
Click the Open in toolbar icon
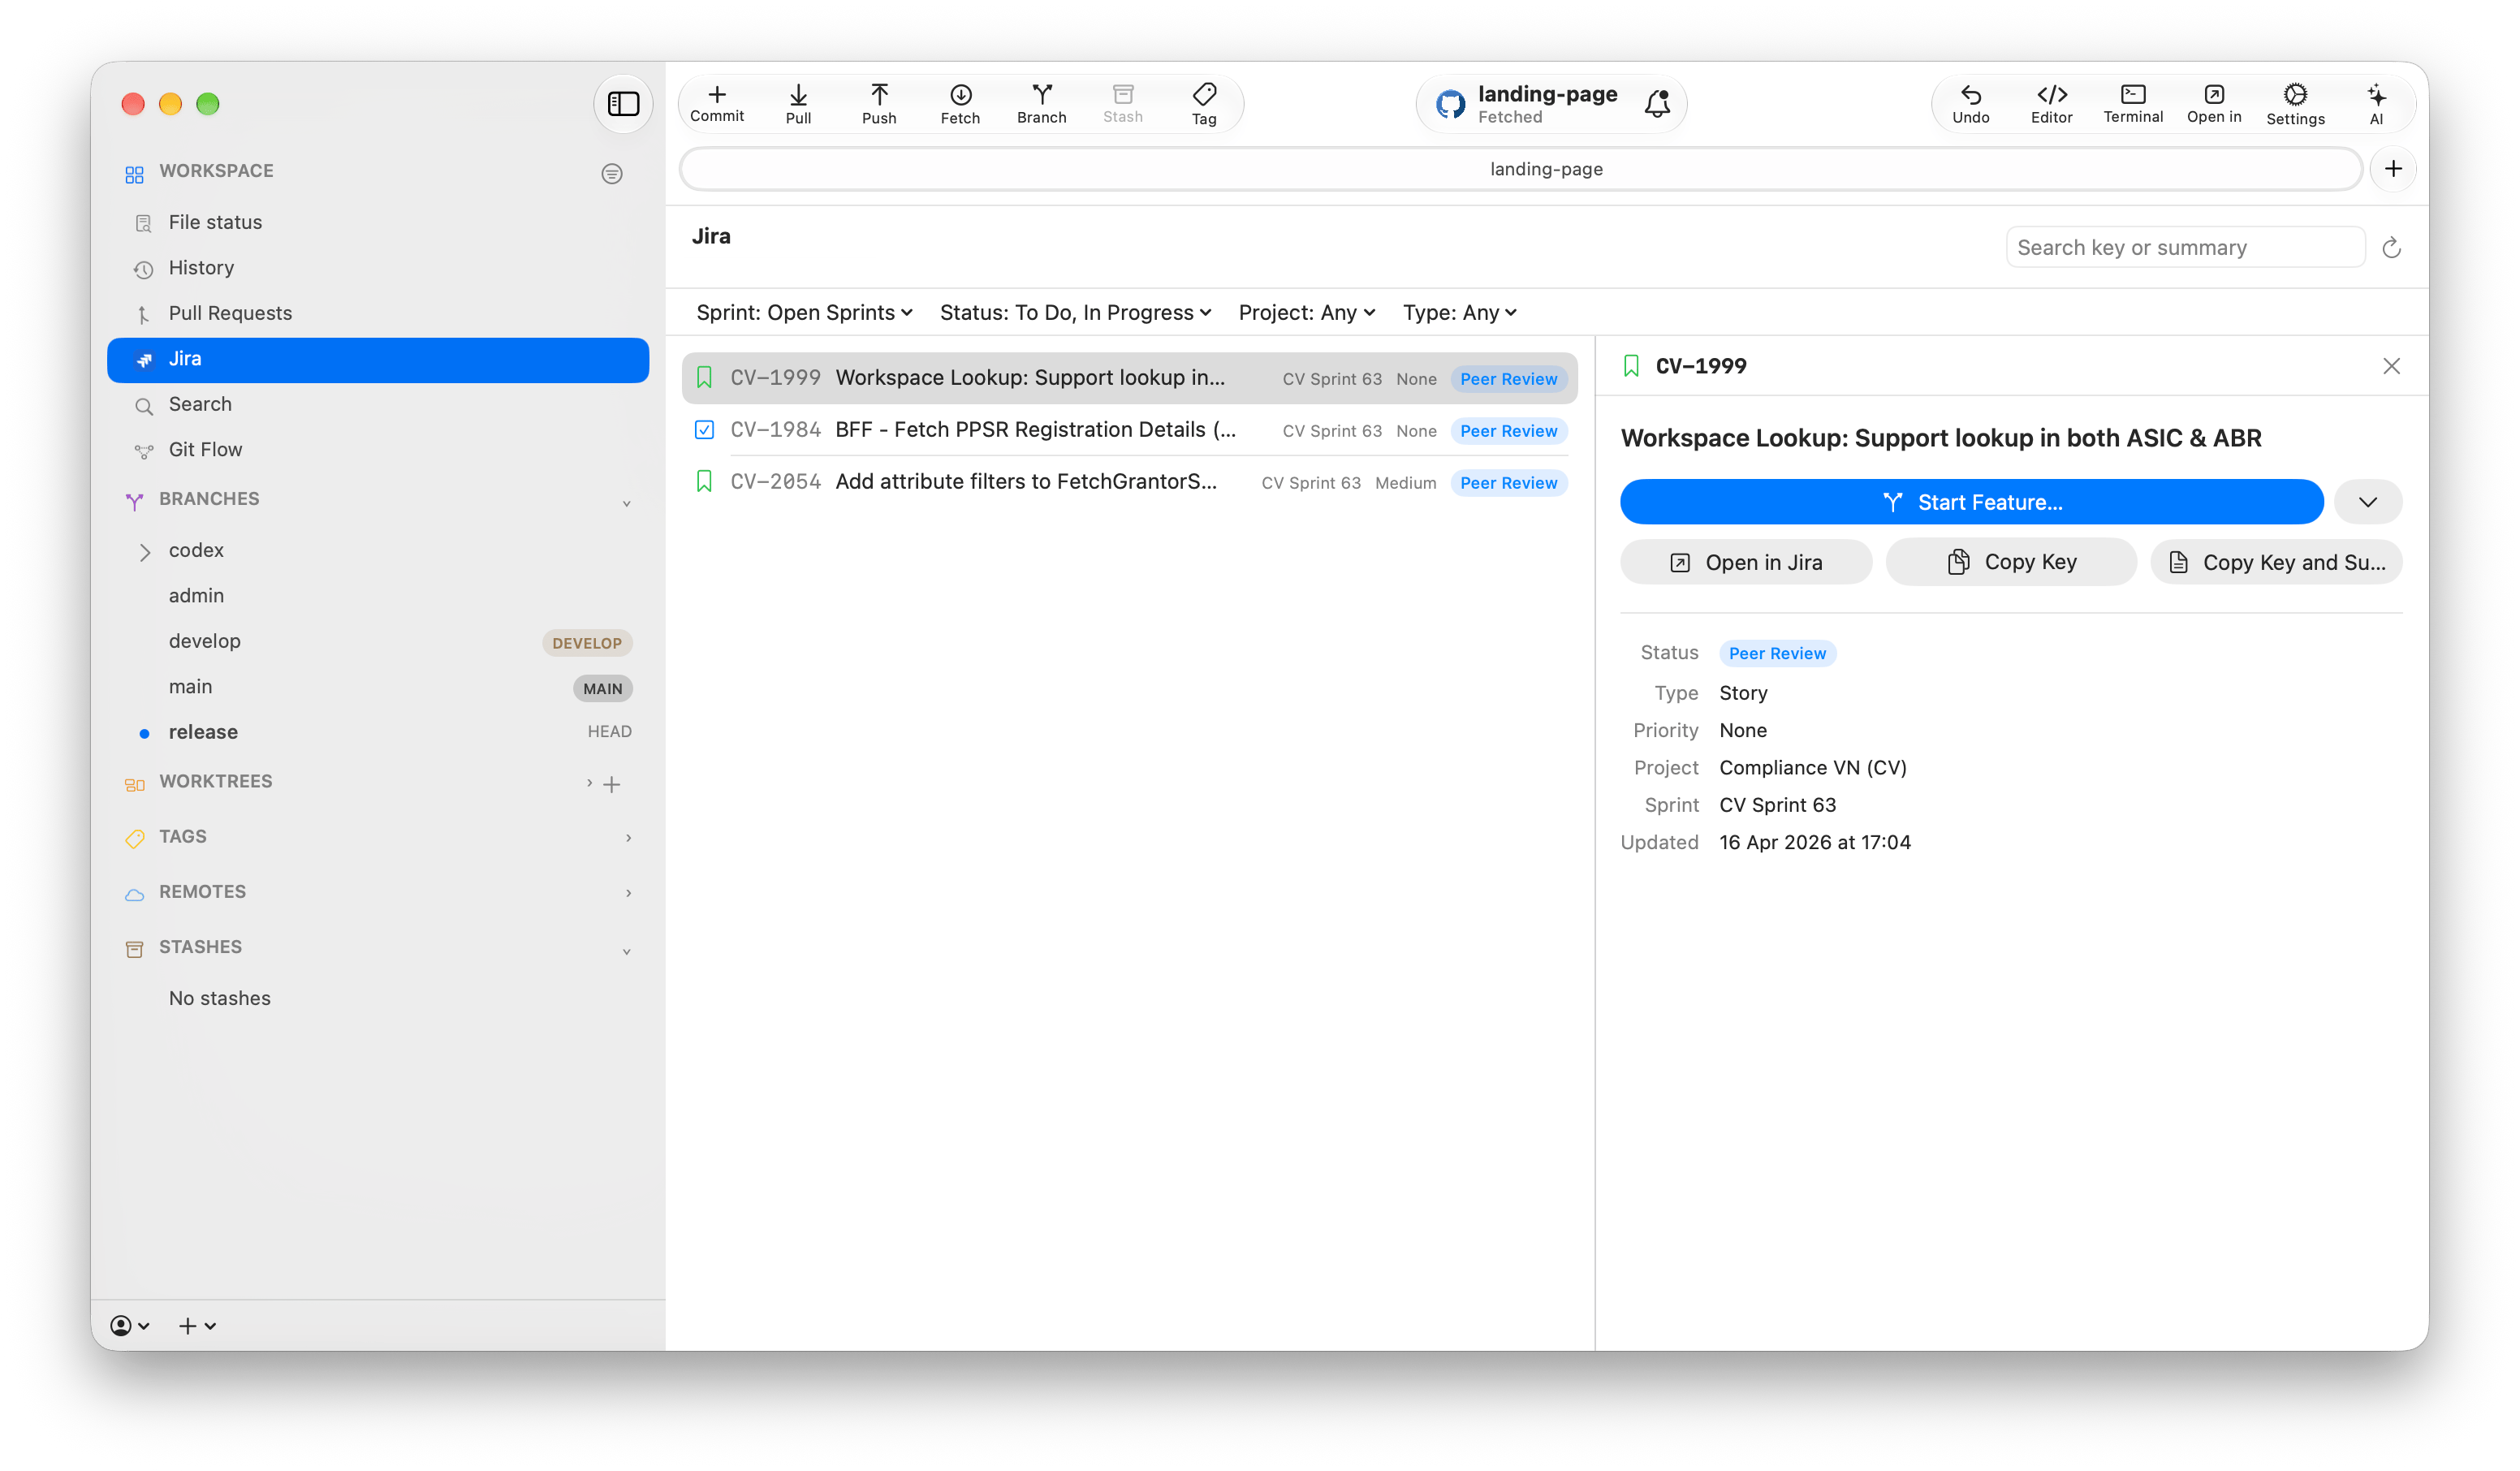[x=2214, y=103]
